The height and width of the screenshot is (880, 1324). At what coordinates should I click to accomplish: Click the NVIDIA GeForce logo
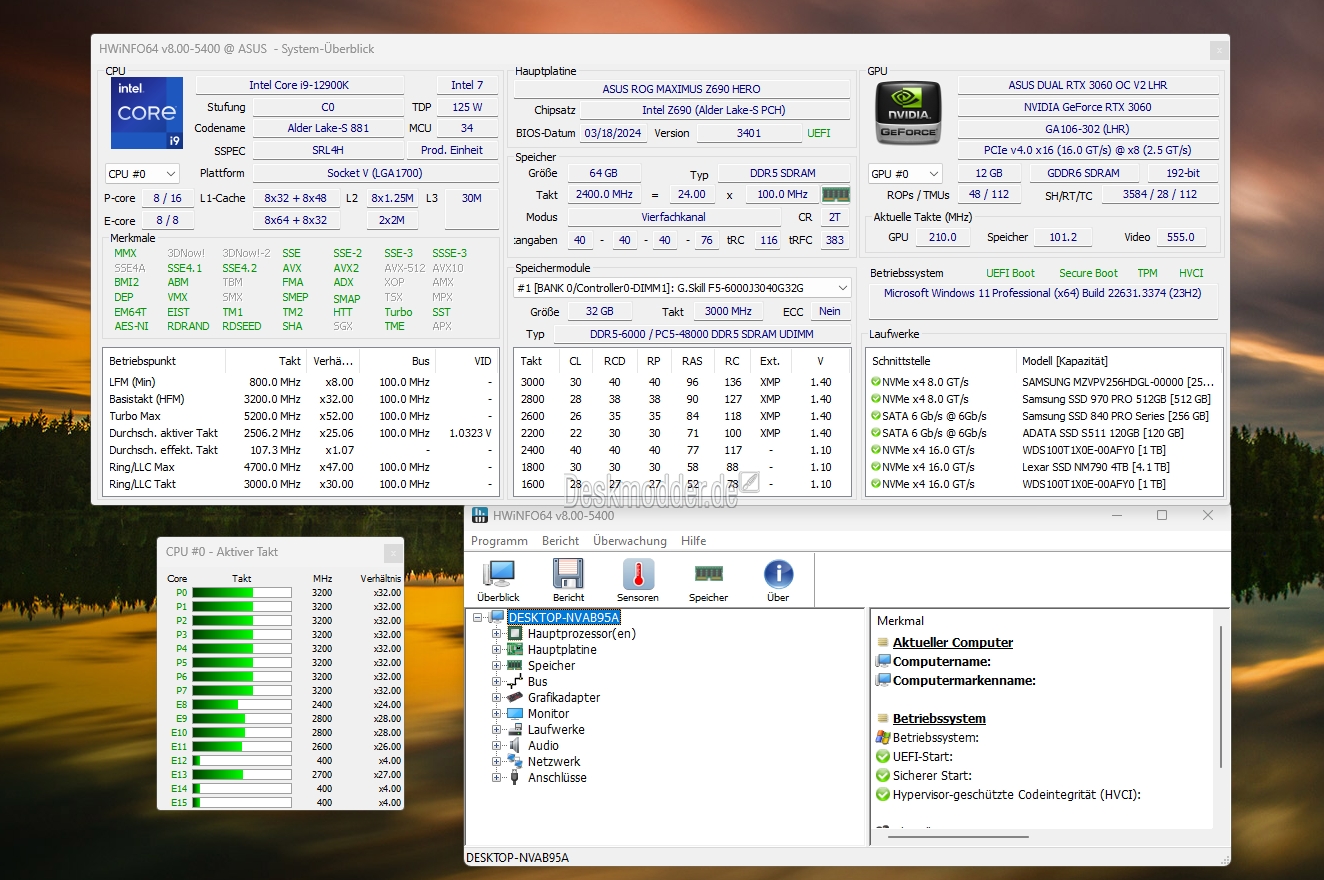coord(908,113)
